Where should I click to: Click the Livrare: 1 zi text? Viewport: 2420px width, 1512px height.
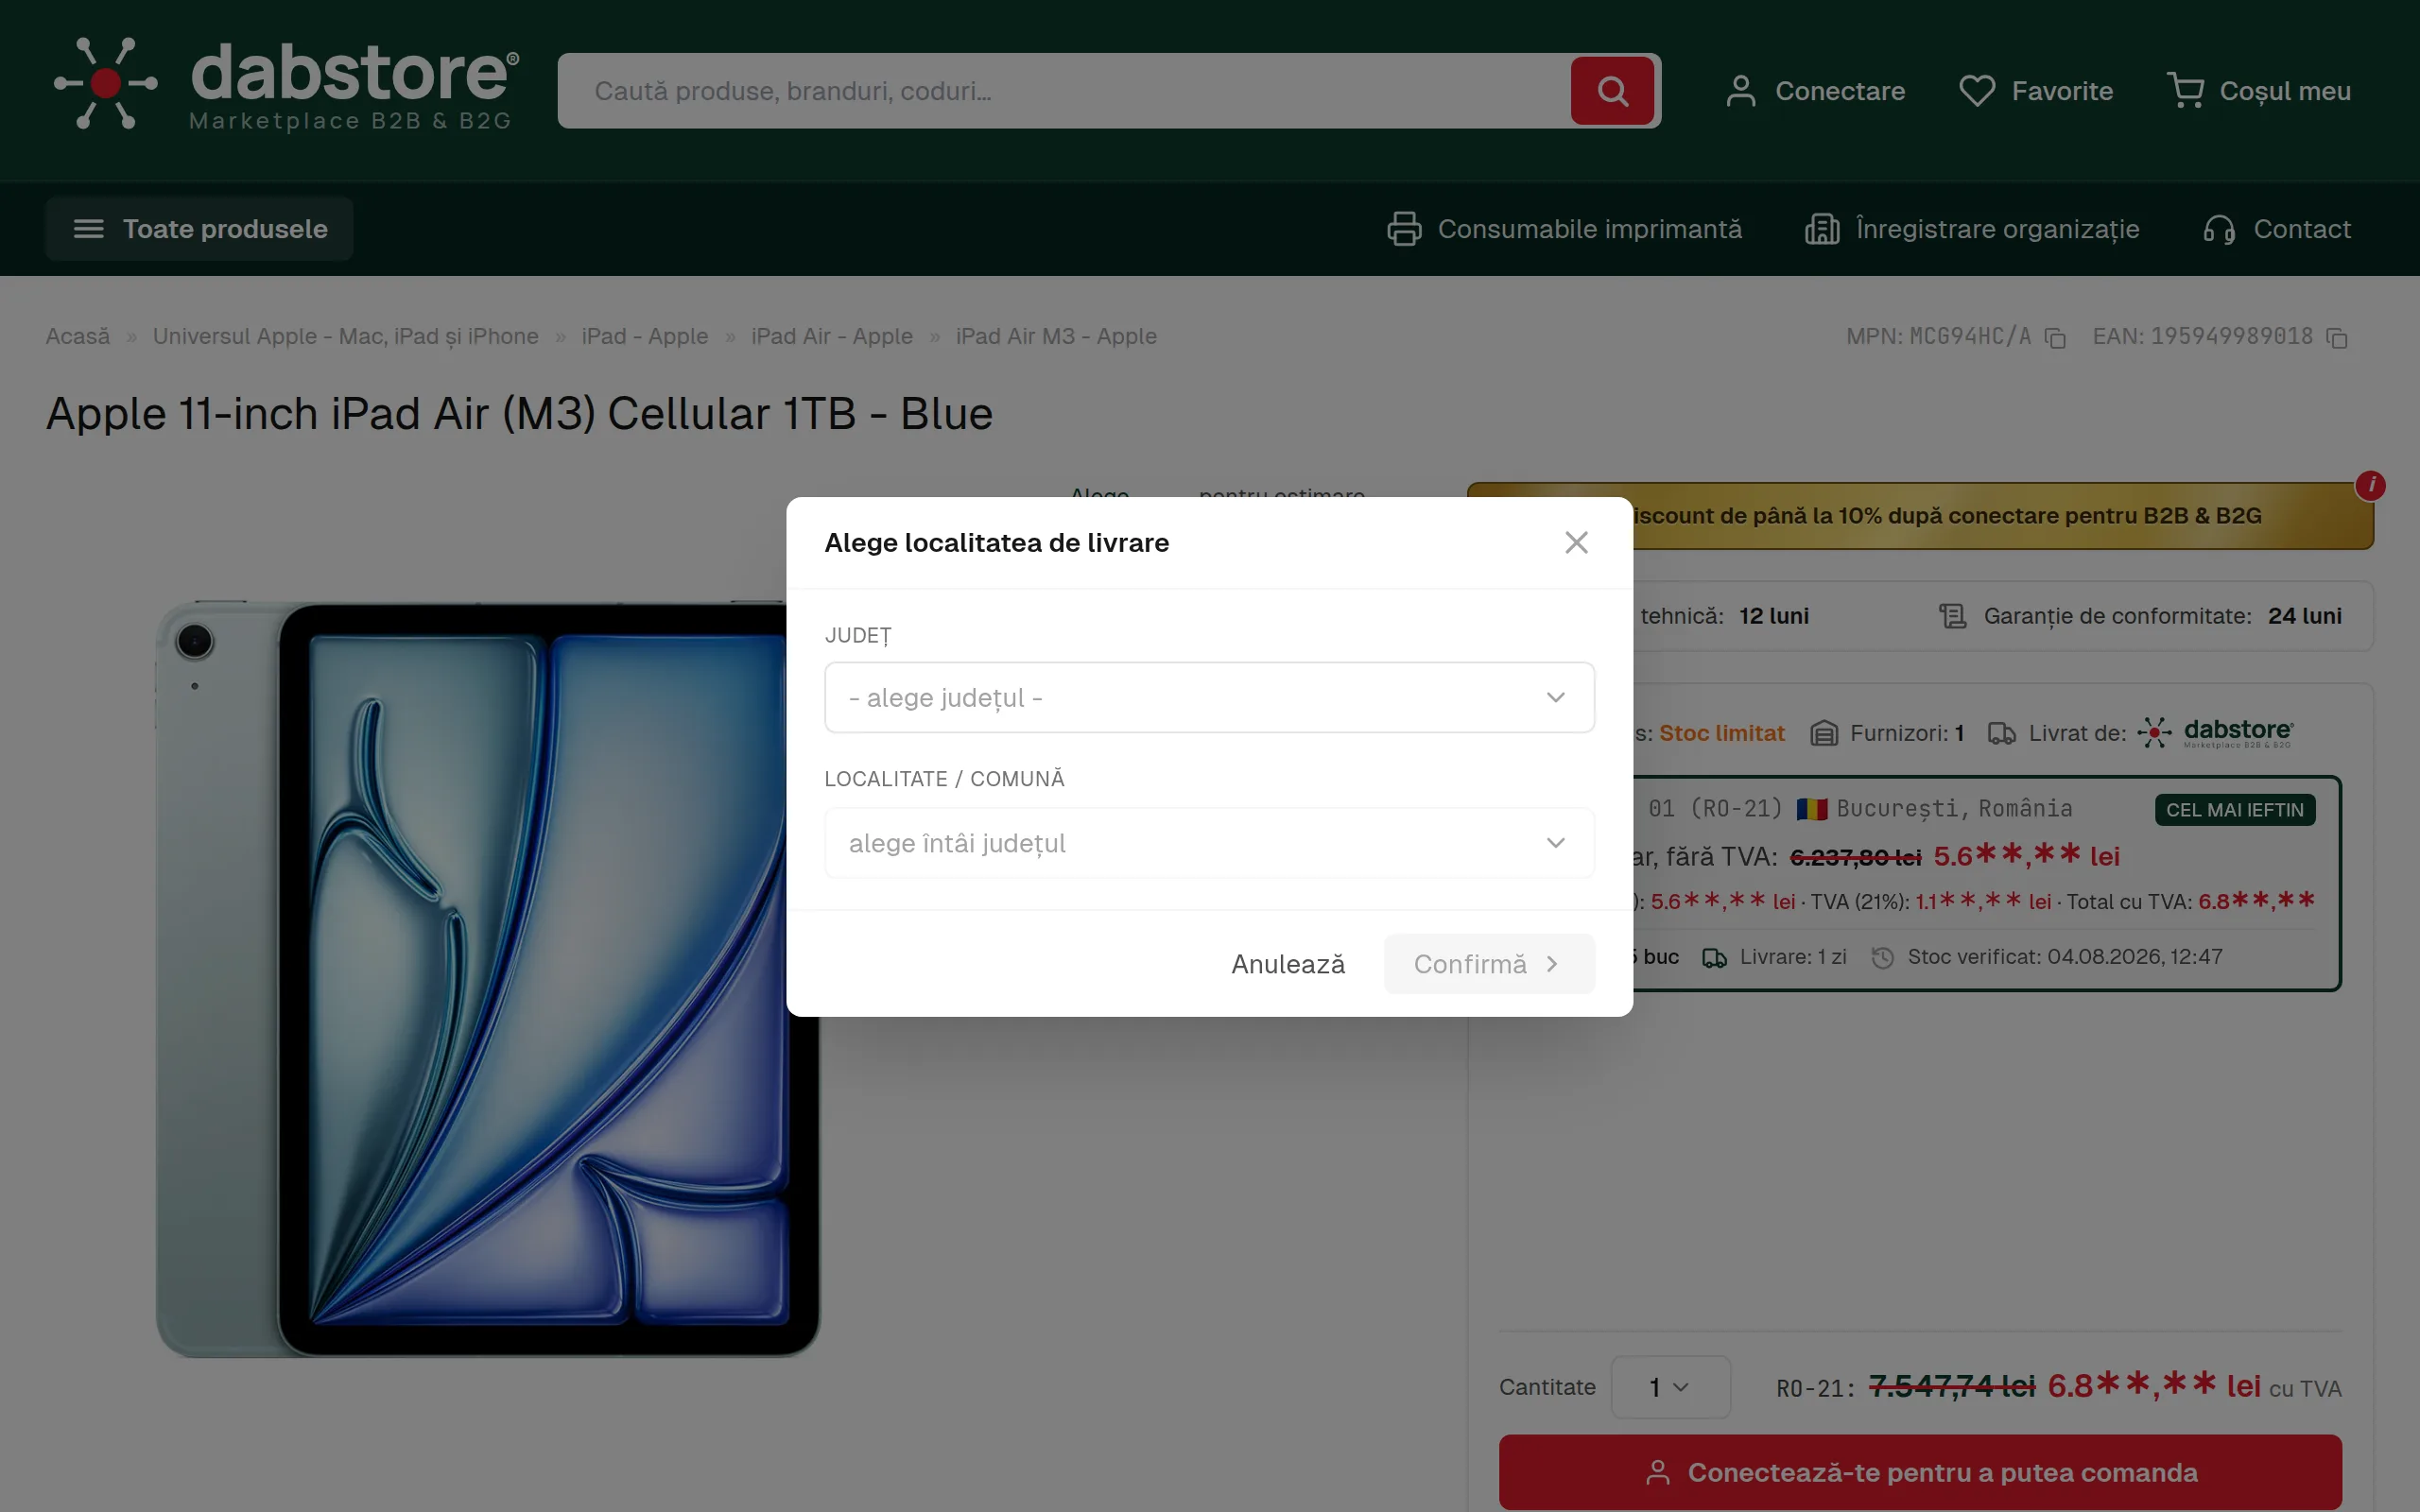1793,957
